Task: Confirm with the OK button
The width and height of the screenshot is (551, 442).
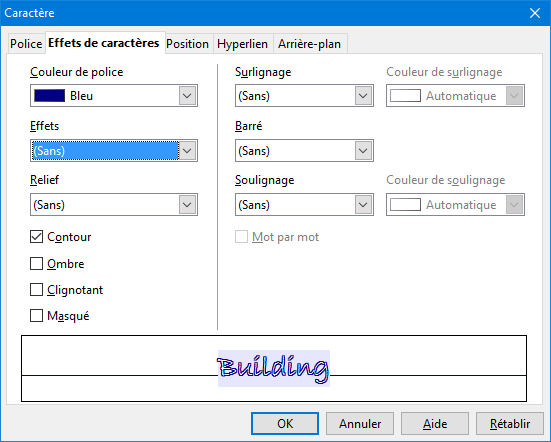Action: coord(285,423)
